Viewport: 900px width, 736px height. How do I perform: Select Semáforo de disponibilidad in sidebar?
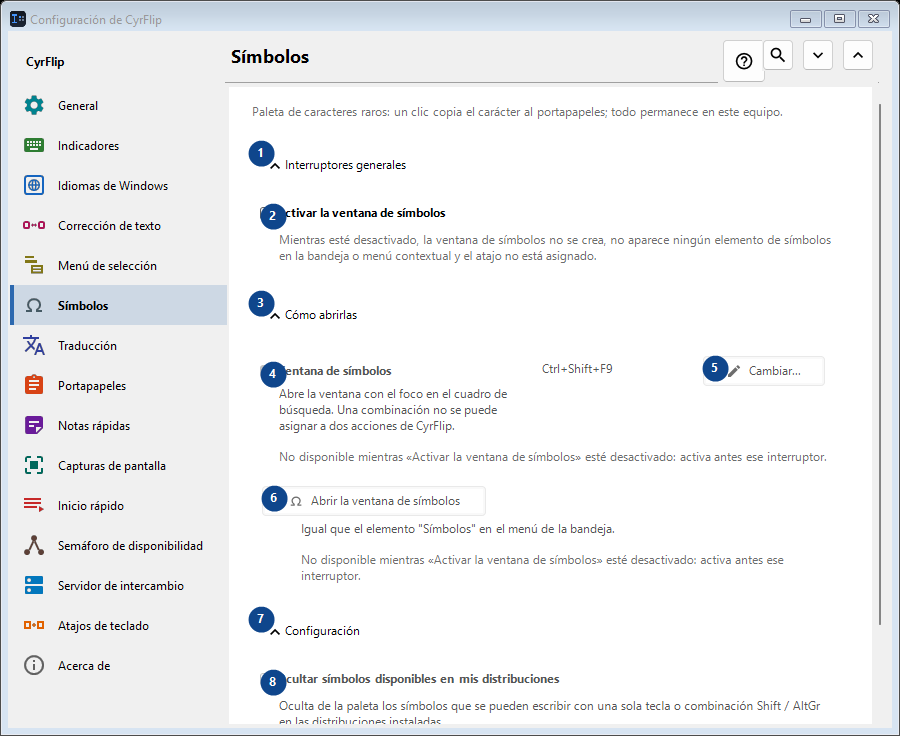[x=119, y=545]
